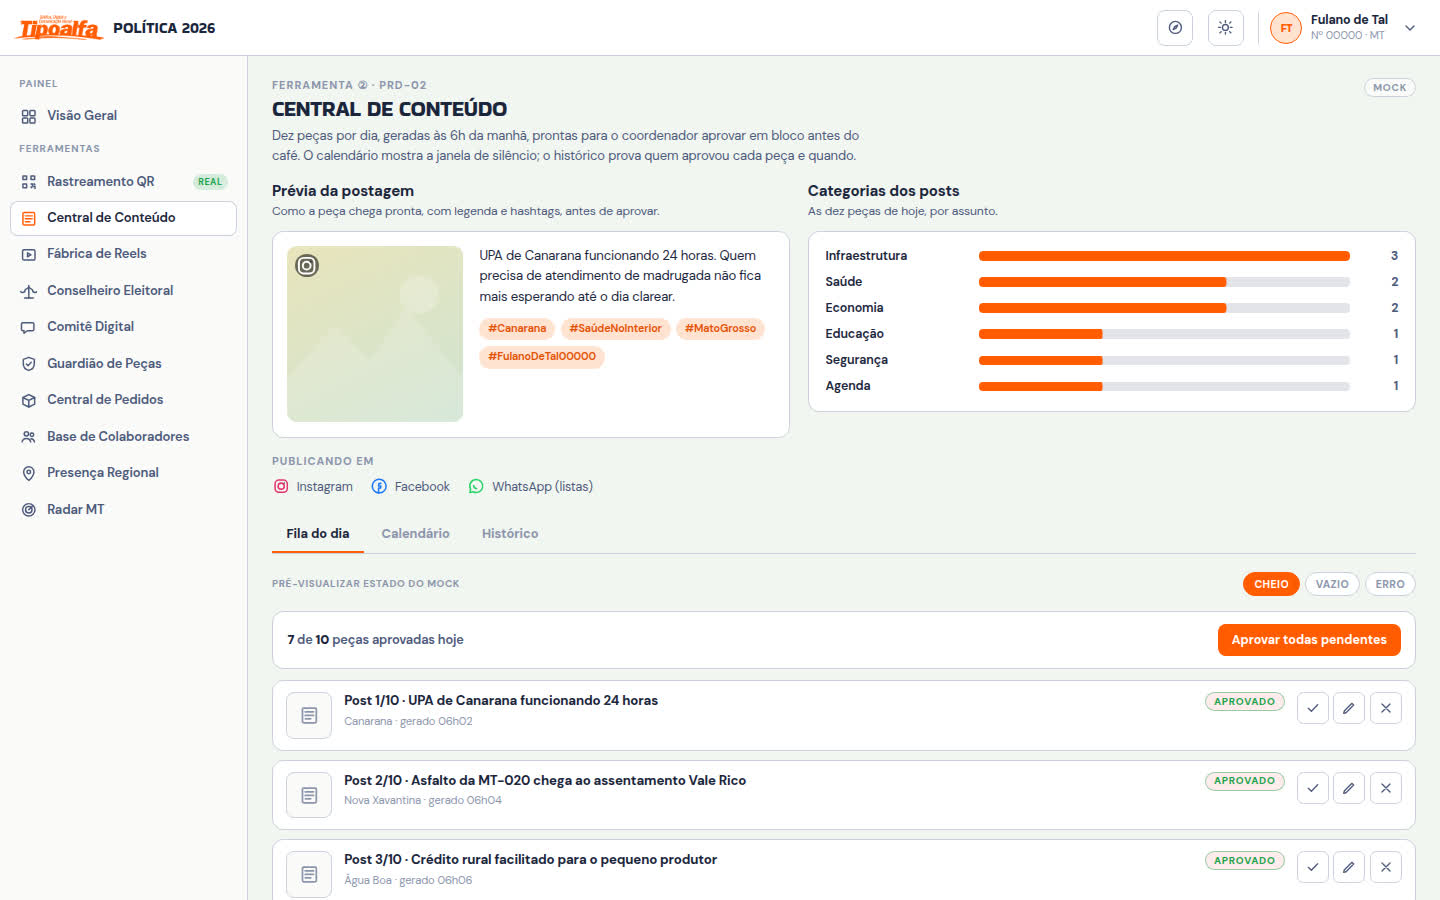Click the #FulanoDeTal00000 hashtag chip
Viewport: 1440px width, 900px height.
(x=542, y=357)
